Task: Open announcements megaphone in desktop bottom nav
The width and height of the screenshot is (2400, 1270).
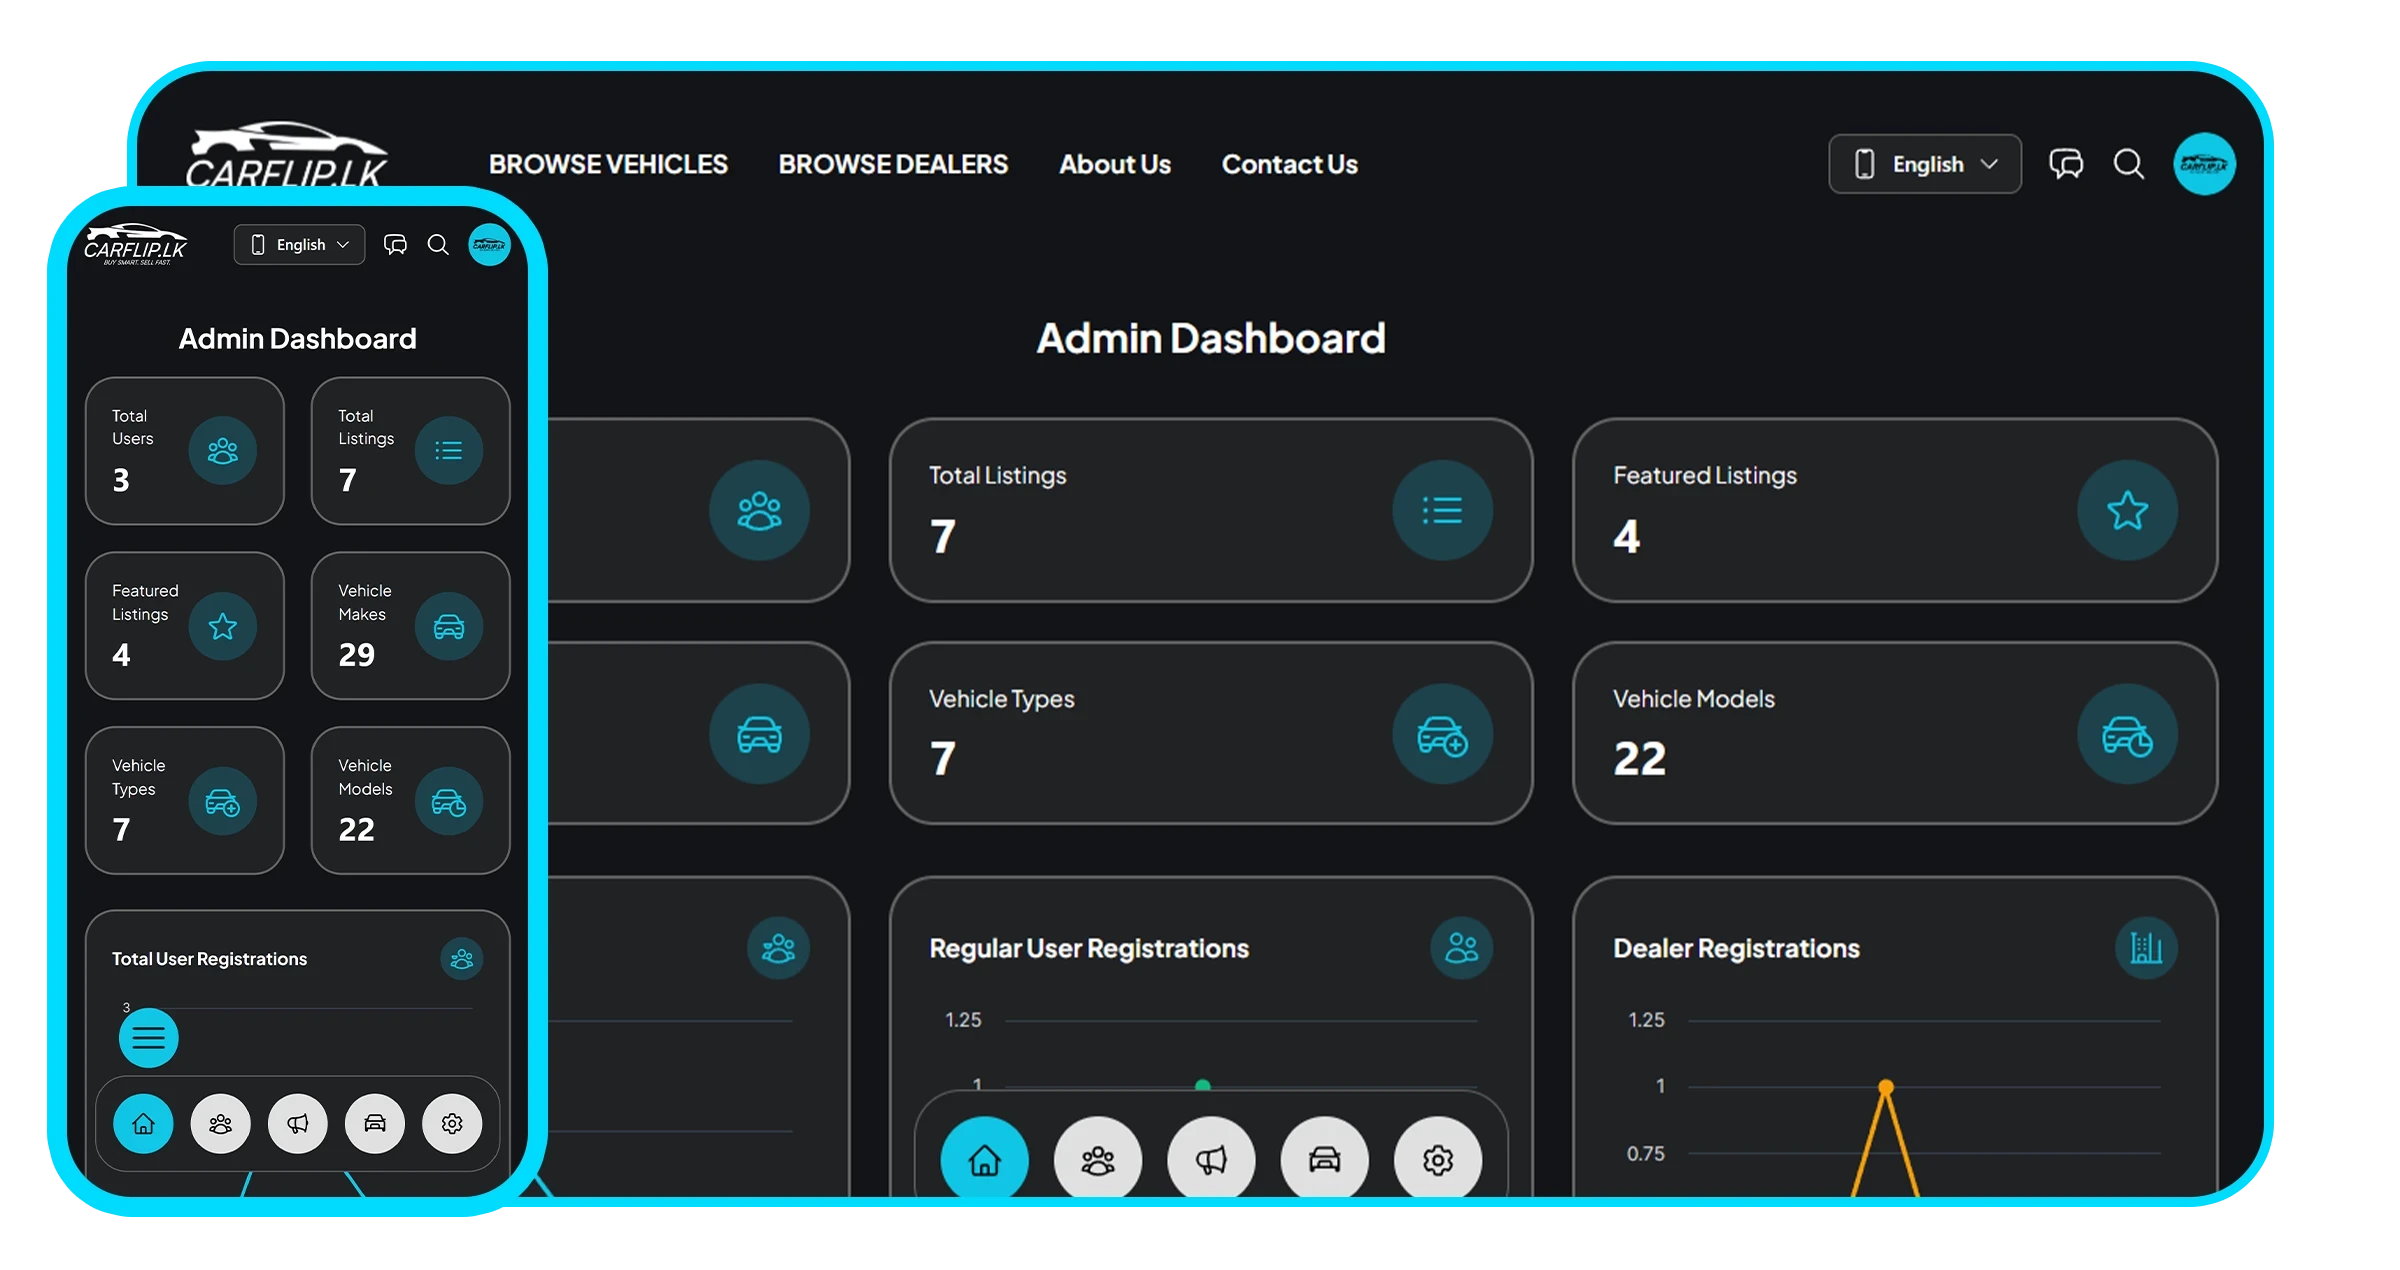Action: 1211,1159
